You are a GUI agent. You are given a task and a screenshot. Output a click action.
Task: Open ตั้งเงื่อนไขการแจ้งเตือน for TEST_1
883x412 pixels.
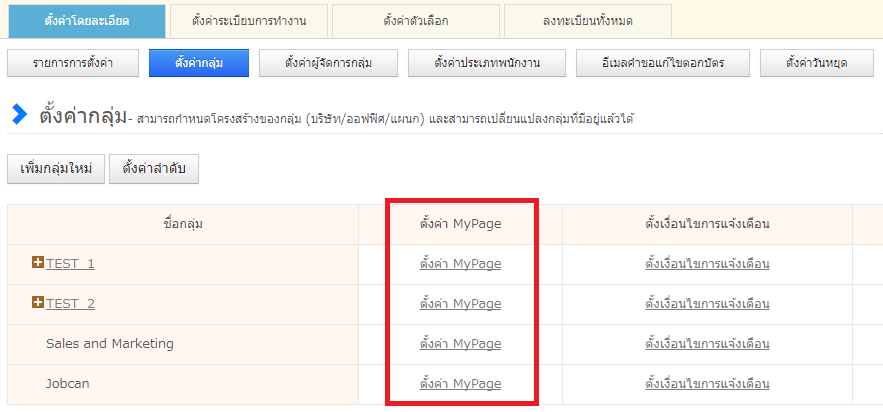pos(707,264)
